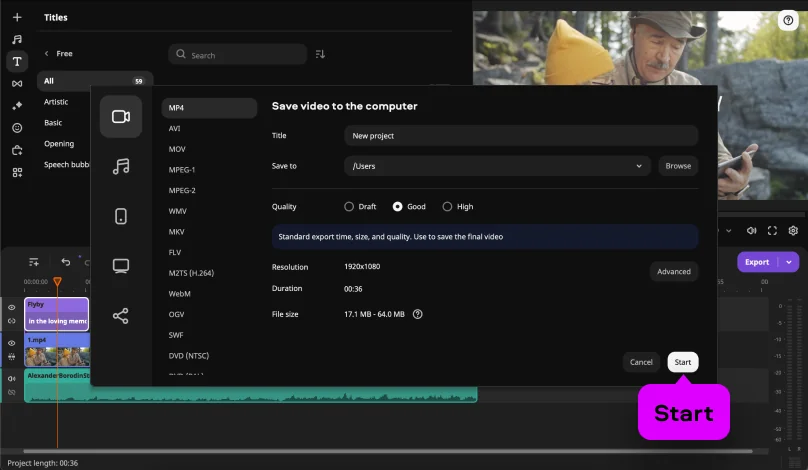Open the preview settings gear icon
Screen dimensions: 808x470
click(x=793, y=230)
